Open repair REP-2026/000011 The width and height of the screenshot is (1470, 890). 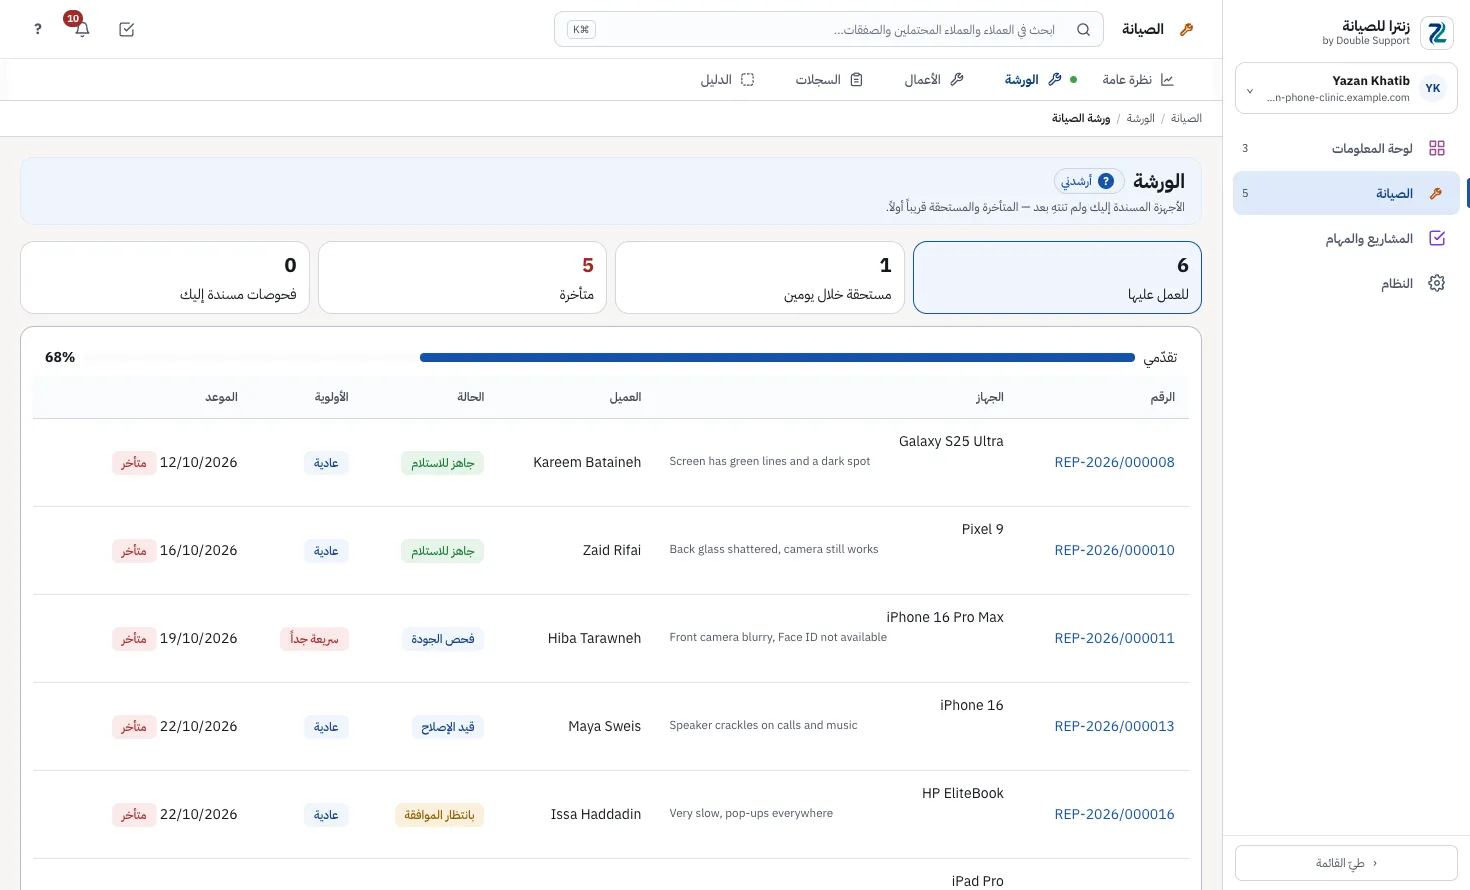tap(1114, 638)
